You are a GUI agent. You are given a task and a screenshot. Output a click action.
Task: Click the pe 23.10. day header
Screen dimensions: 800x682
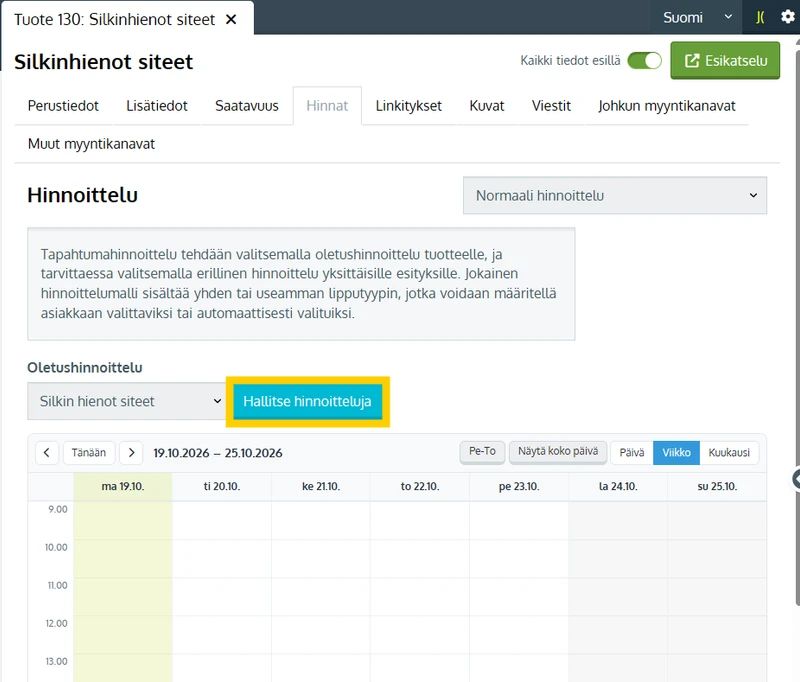pyautogui.click(x=519, y=486)
